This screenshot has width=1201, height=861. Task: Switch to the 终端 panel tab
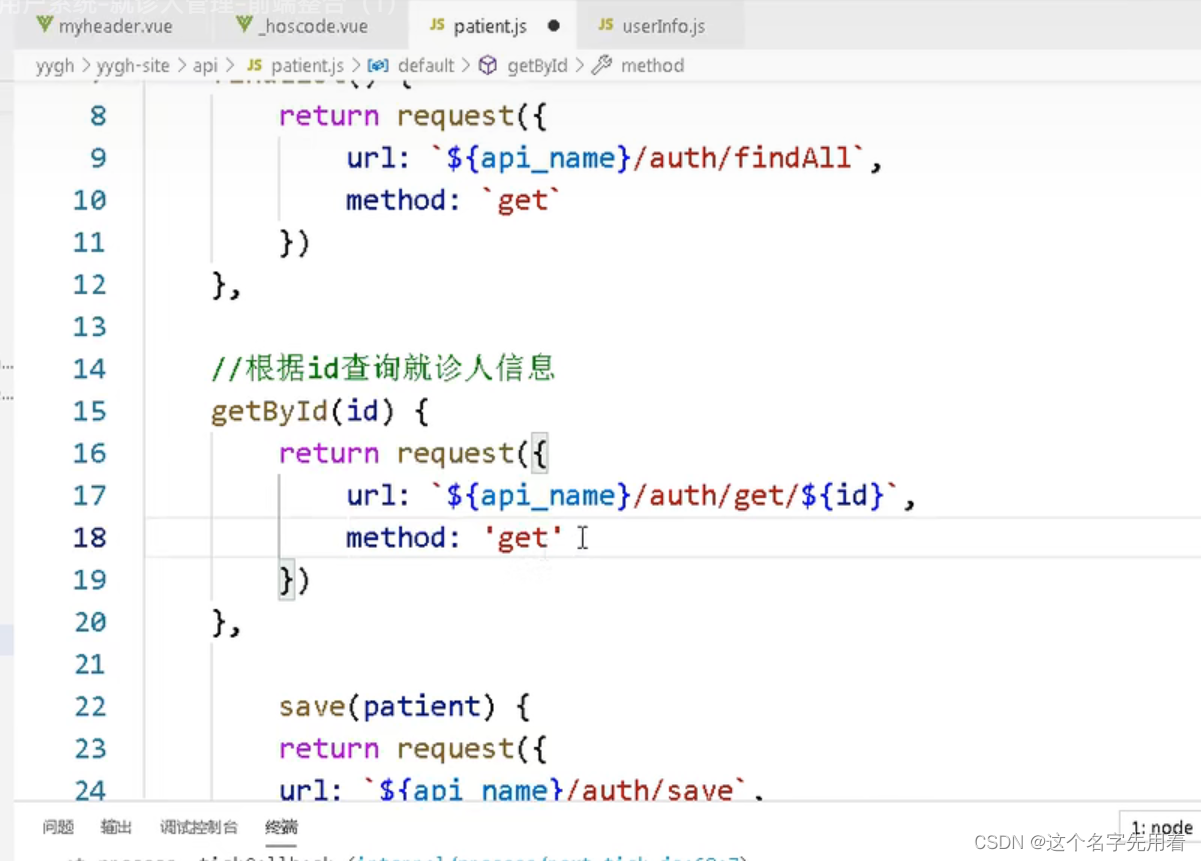click(281, 827)
